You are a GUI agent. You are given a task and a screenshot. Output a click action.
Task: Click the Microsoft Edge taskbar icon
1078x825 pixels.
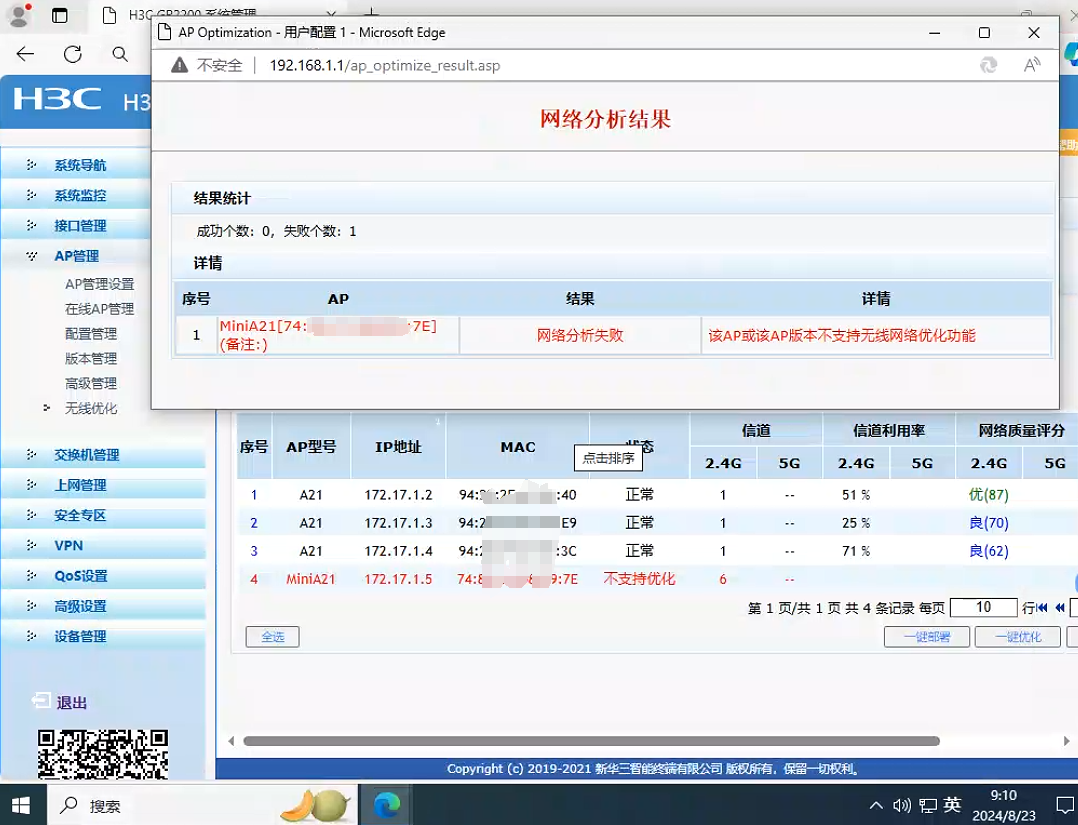[x=387, y=805]
